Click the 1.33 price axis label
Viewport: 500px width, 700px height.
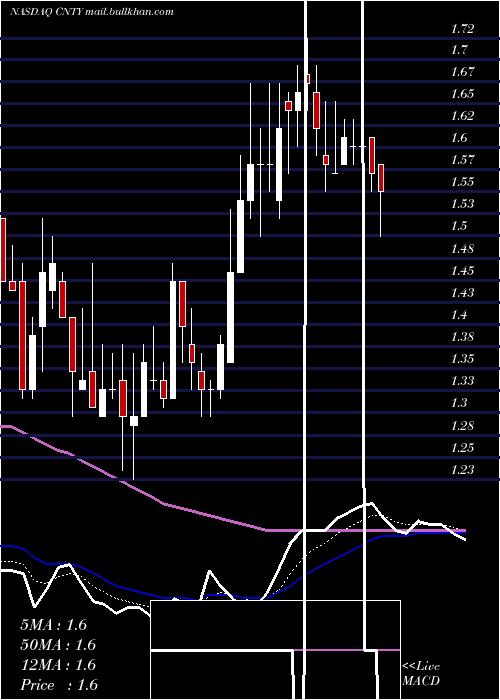(462, 381)
